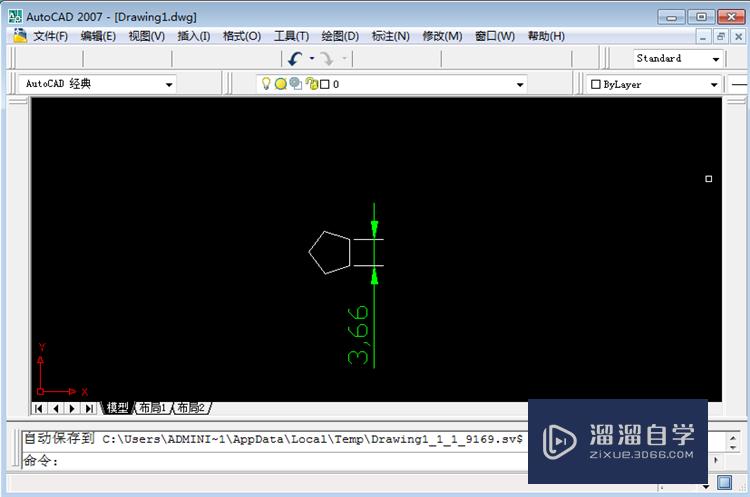Open the 编辑(E) menu
This screenshot has height=497, width=750.
[x=98, y=36]
